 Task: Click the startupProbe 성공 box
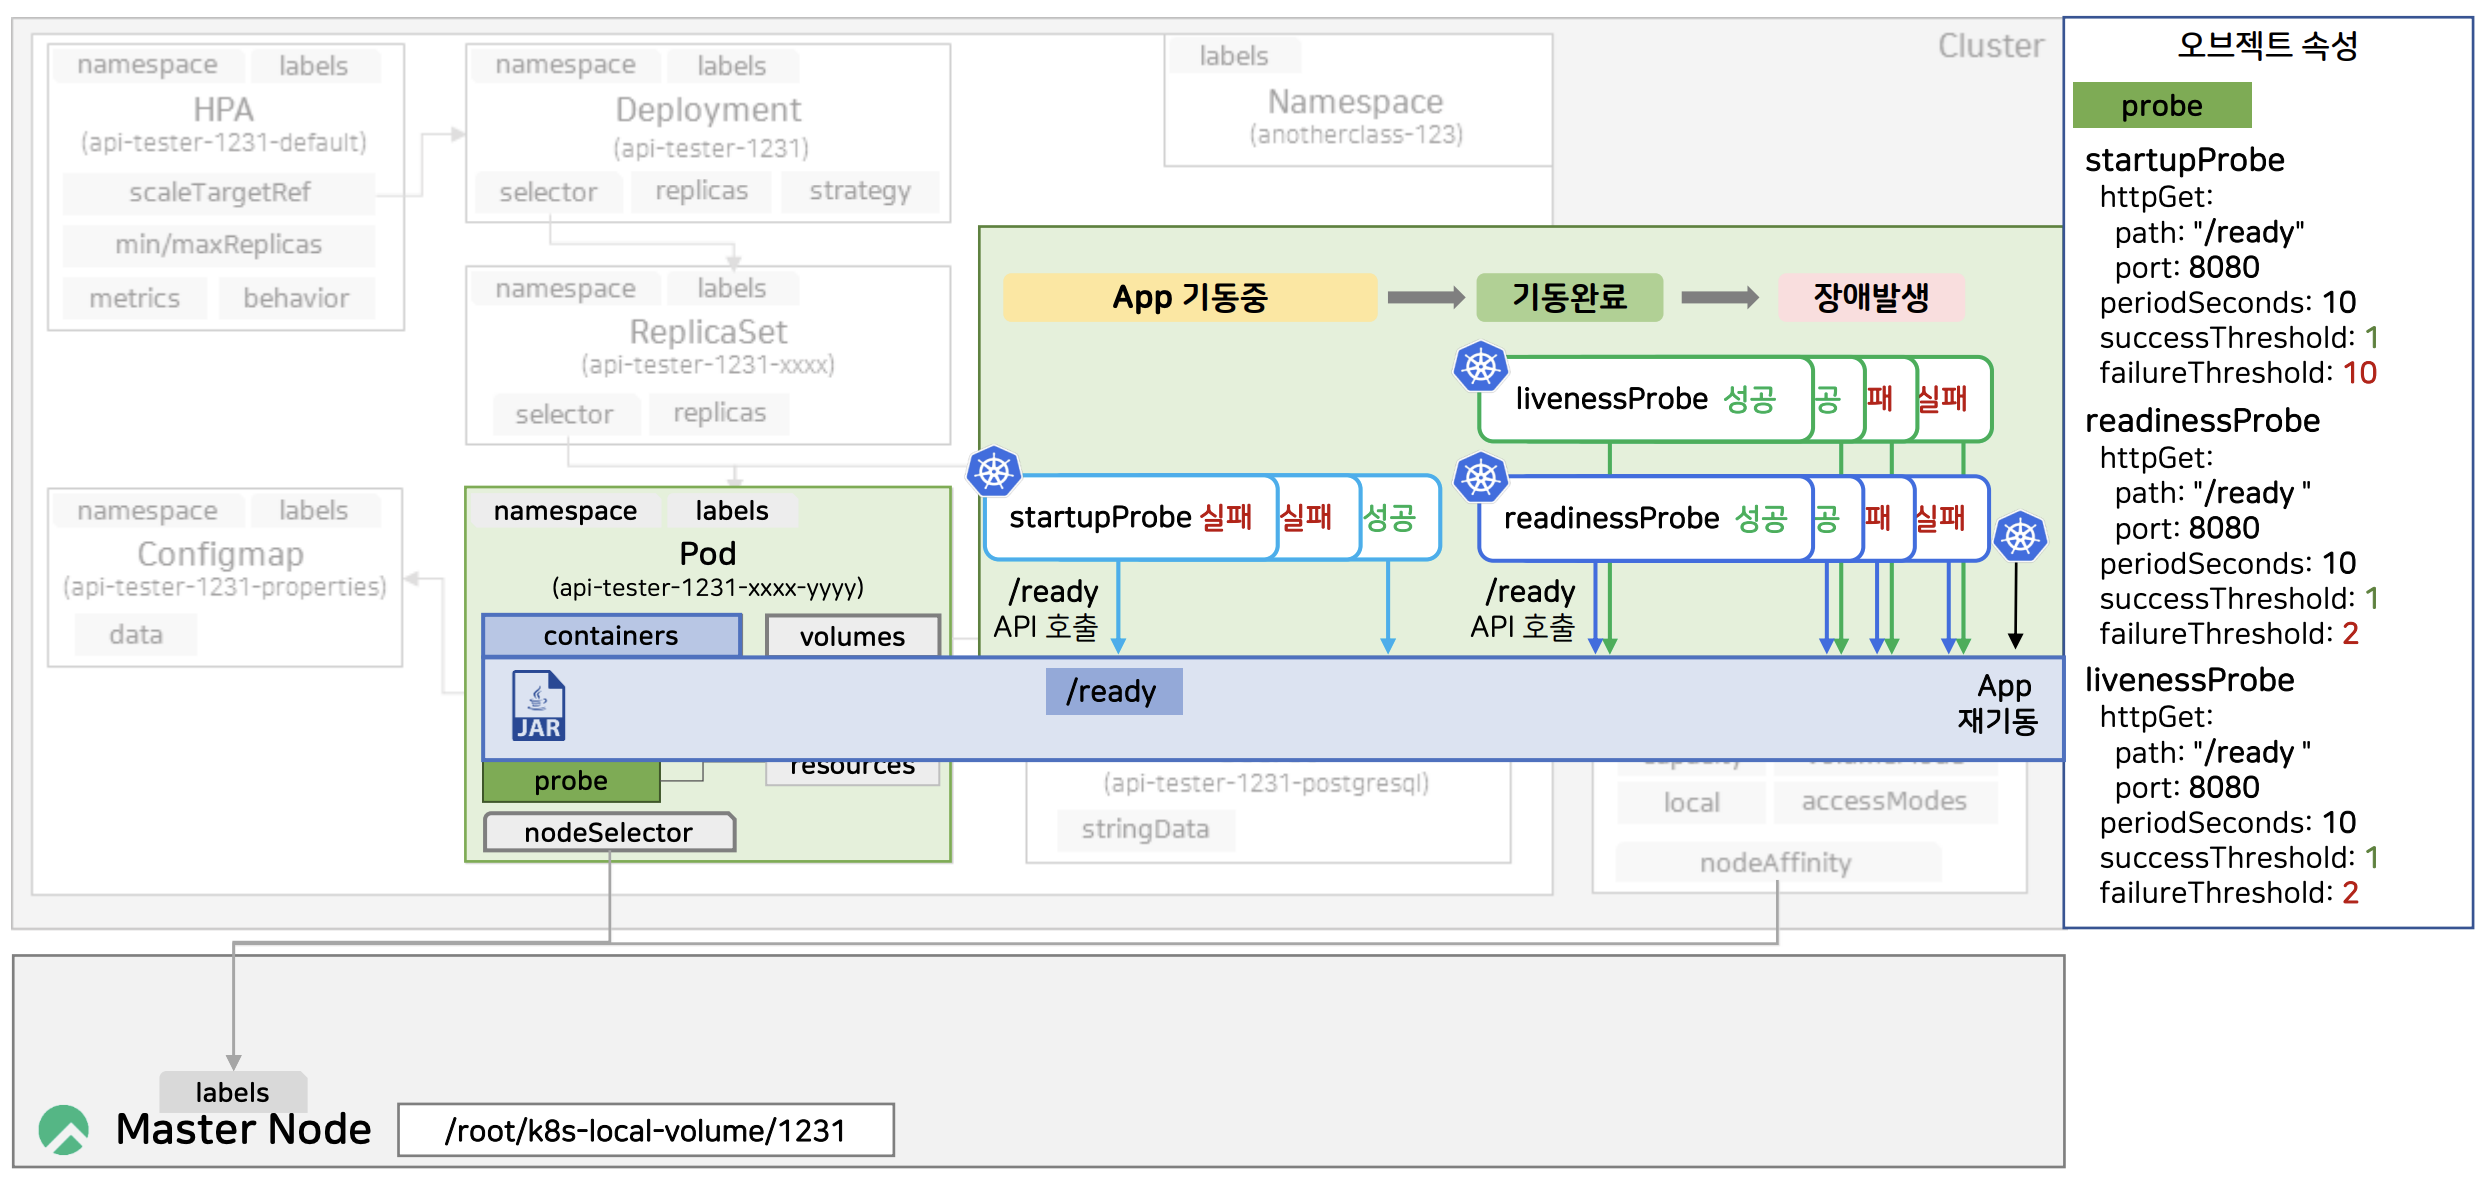(1400, 517)
